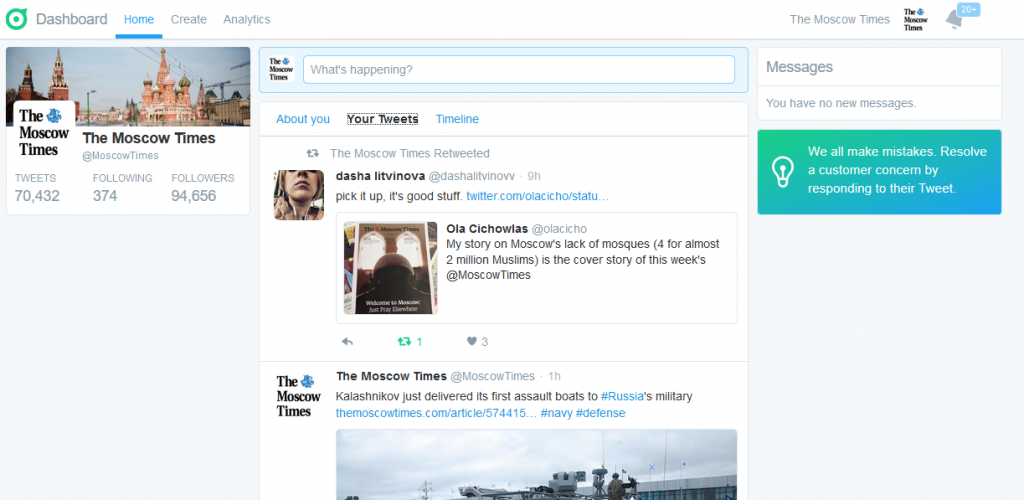
Task: Switch to About you tab
Action: click(303, 119)
